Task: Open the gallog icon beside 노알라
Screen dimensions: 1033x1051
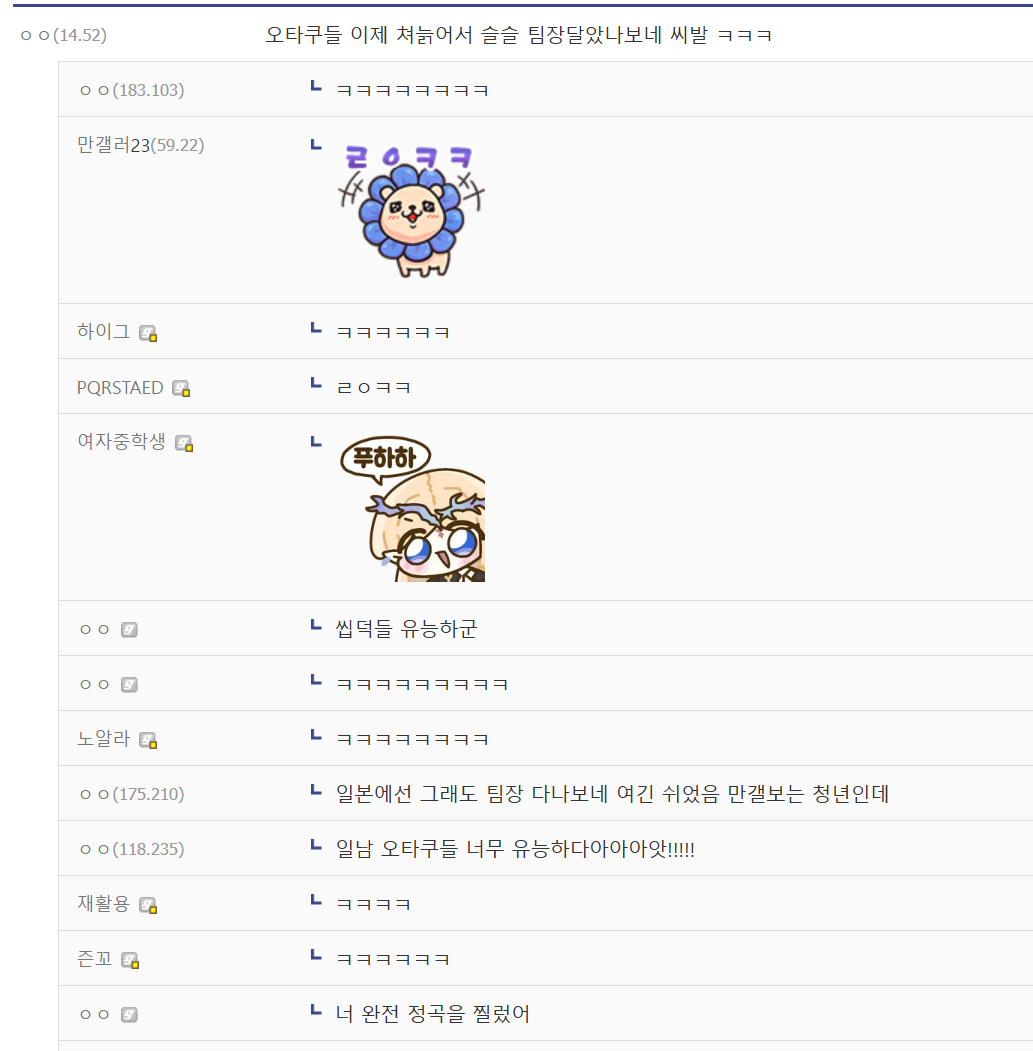Action: 147,740
